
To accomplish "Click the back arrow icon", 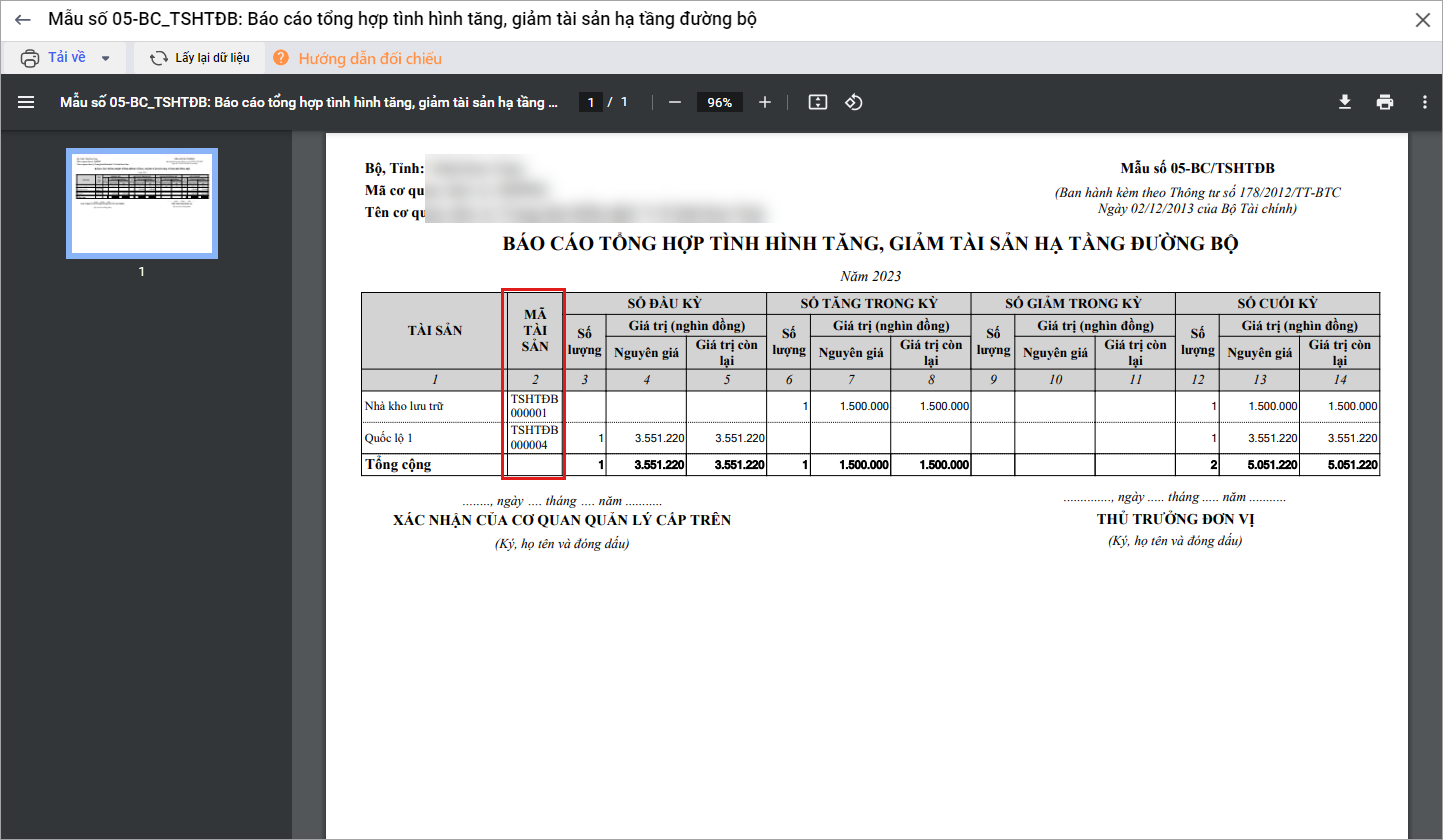I will point(23,20).
